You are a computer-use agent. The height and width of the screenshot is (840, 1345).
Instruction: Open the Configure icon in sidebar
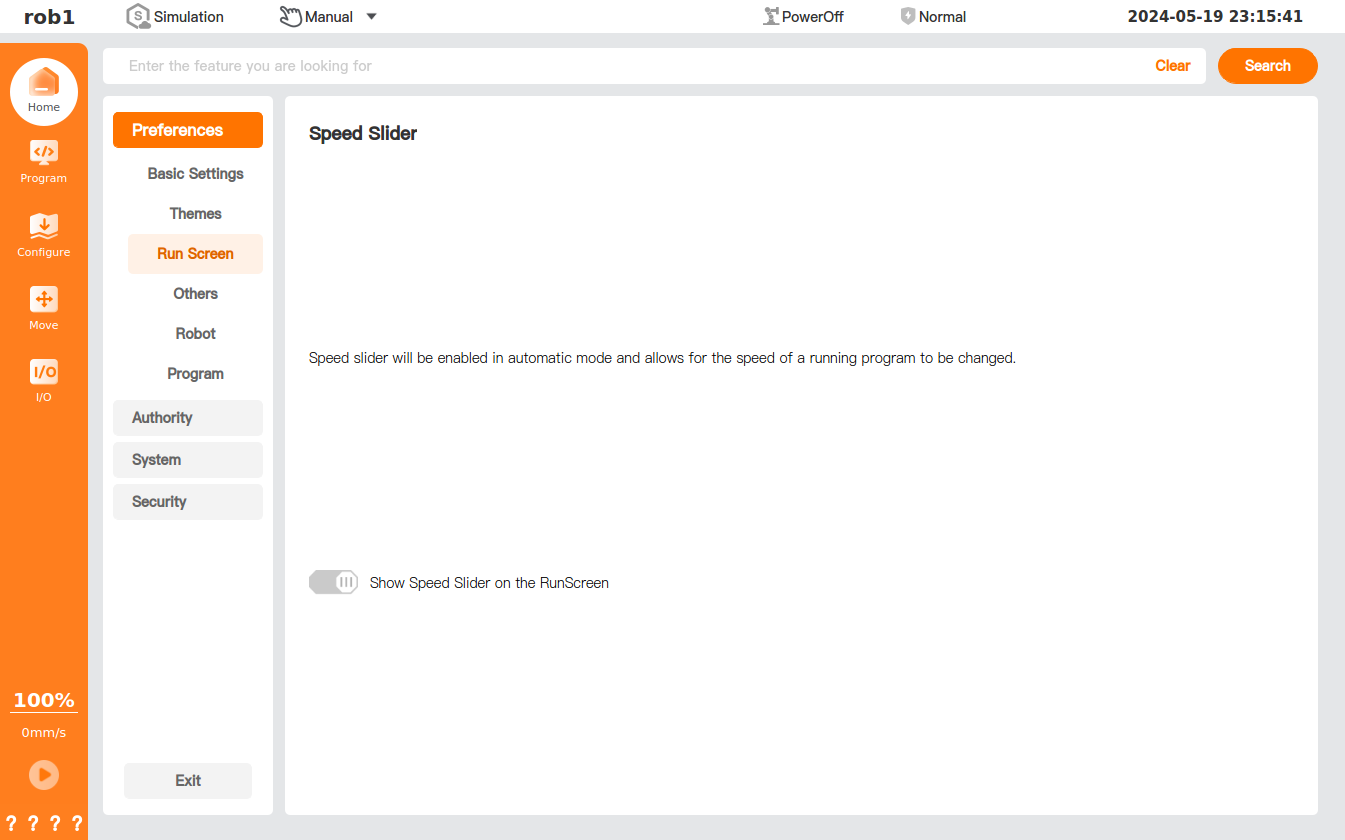point(43,227)
